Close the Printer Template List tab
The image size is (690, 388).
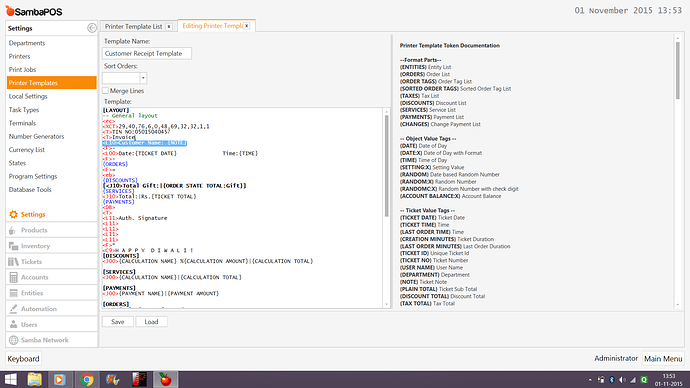coord(169,26)
